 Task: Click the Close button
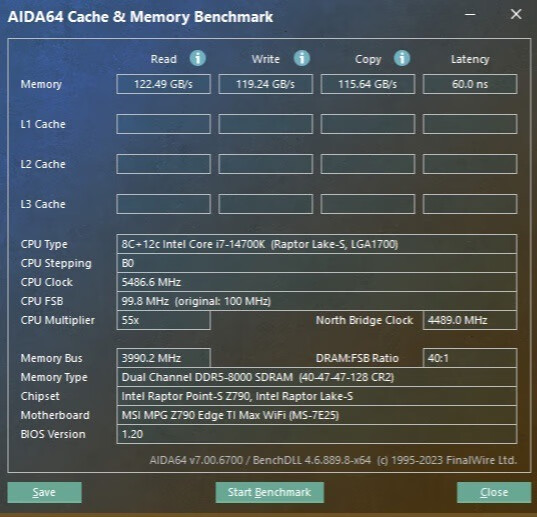(x=494, y=492)
